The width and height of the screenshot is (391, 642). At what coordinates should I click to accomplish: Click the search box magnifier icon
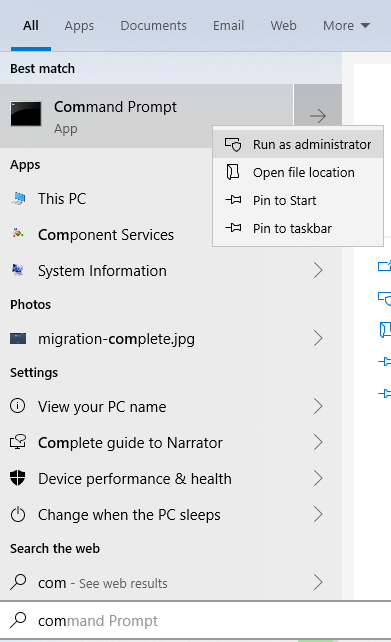(18, 620)
